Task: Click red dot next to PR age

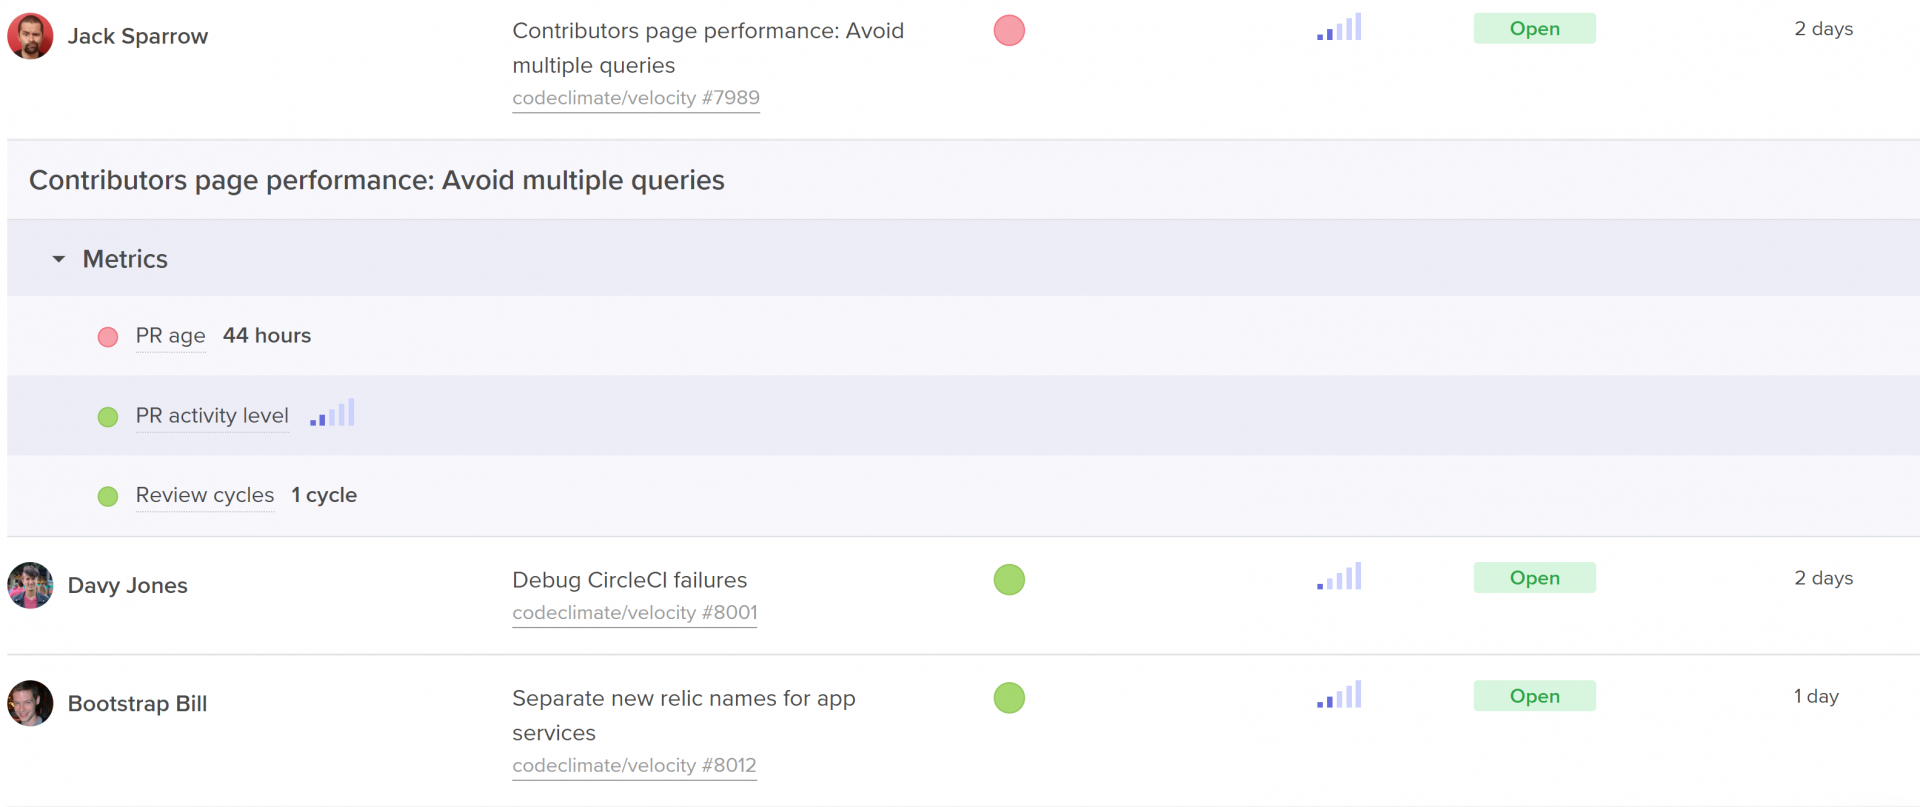Action: click(108, 337)
